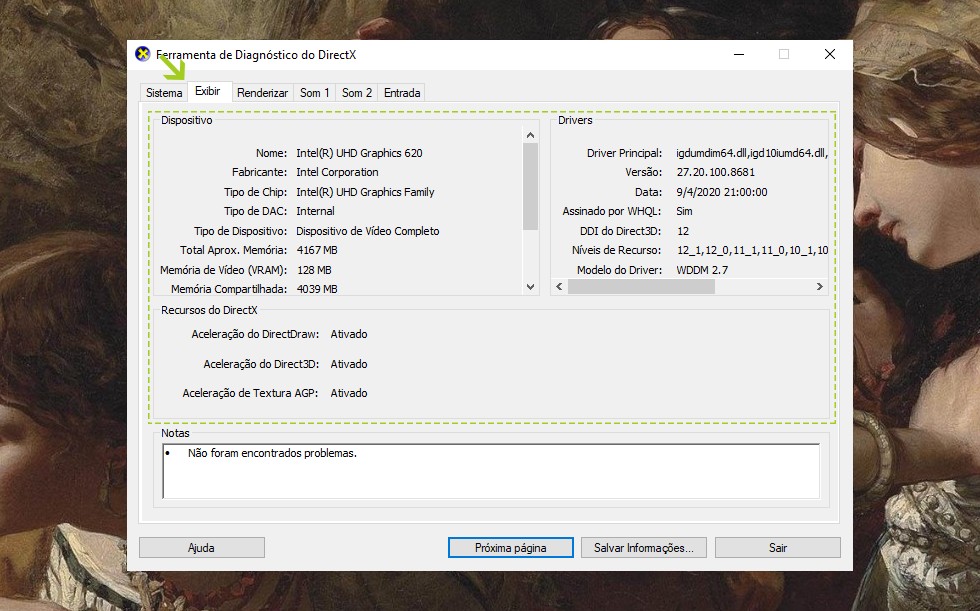This screenshot has width=980, height=611.
Task: Click the Próxima página button
Action: coord(510,548)
